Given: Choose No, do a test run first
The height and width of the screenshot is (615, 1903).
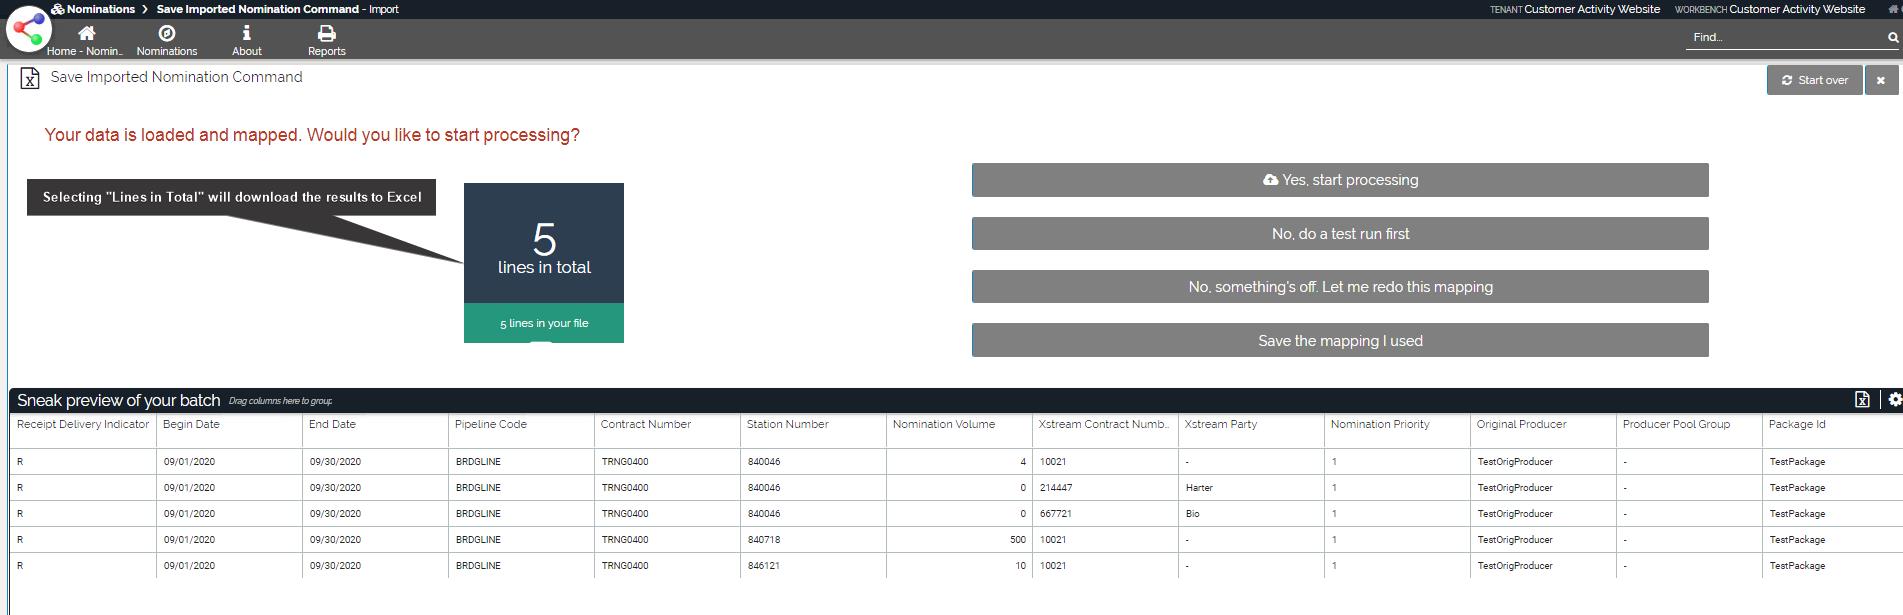Looking at the screenshot, I should tap(1340, 234).
